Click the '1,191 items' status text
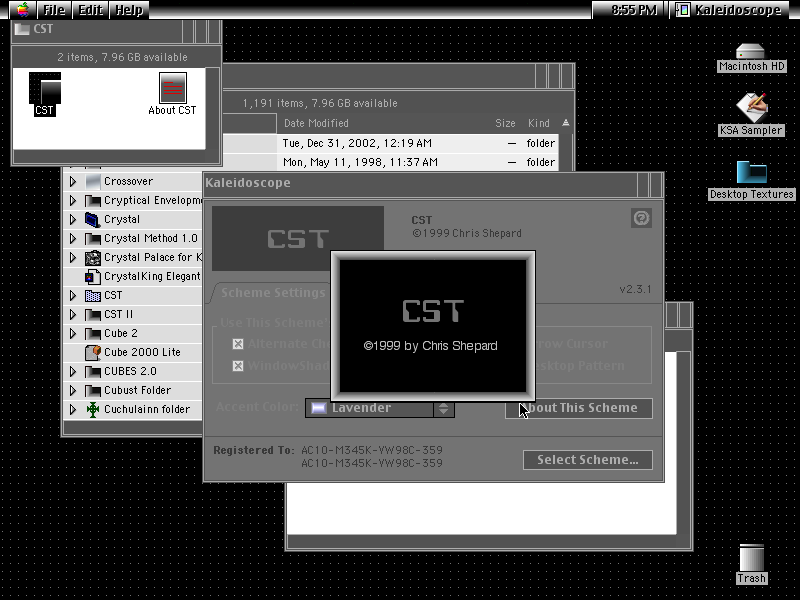This screenshot has width=800, height=600. click(x=320, y=103)
